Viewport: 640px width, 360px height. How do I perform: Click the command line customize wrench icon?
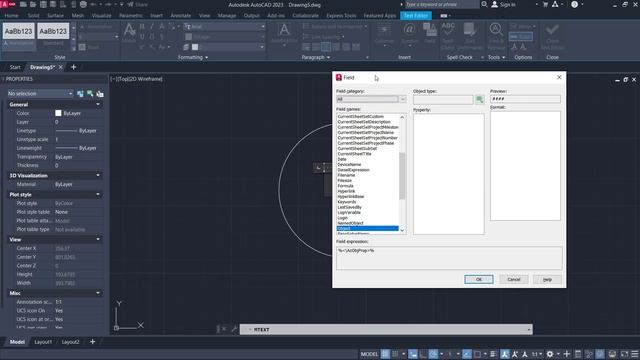(x=234, y=329)
